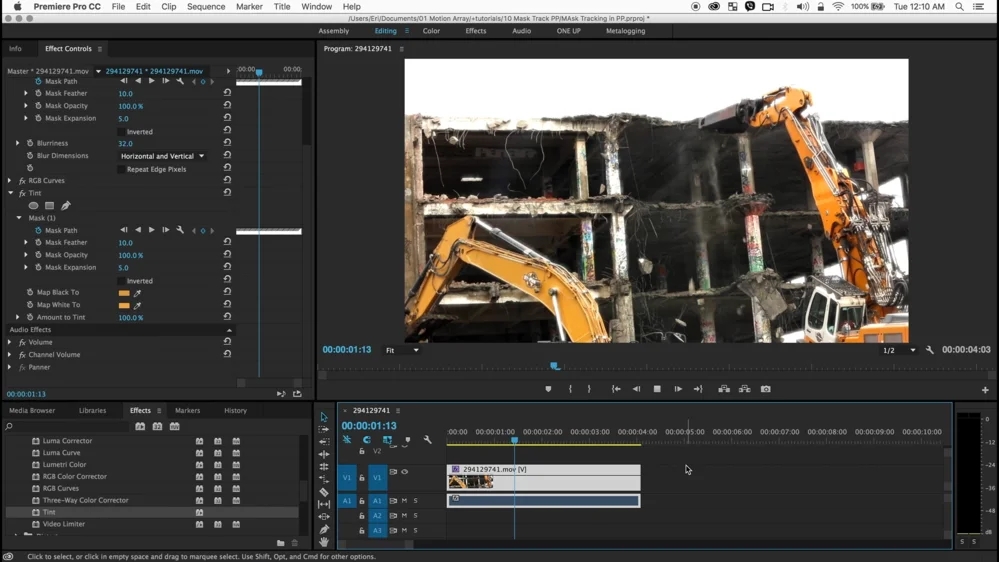
Task: Pick Map White To color with eyedropper
Action: pyautogui.click(x=137, y=305)
